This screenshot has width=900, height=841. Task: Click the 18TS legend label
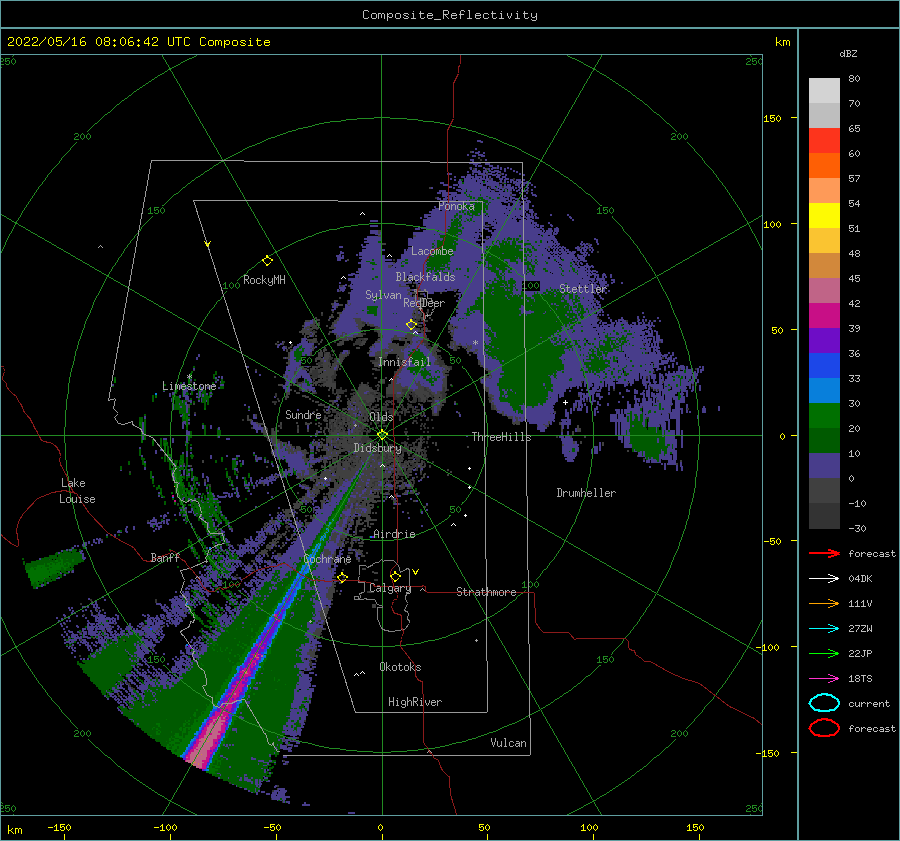coord(860,679)
